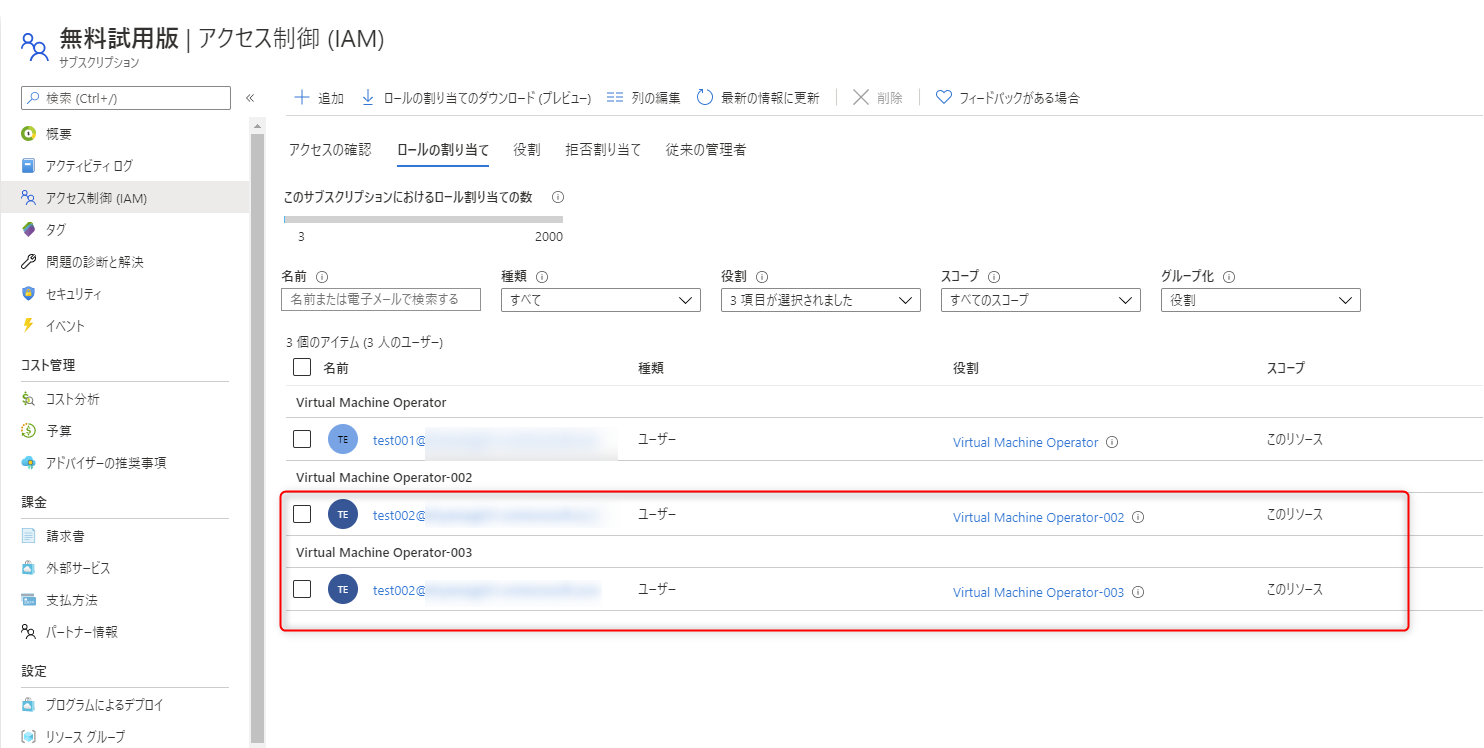Click the タグ tag icon
Screen dimensions: 1484x748
tap(29, 230)
